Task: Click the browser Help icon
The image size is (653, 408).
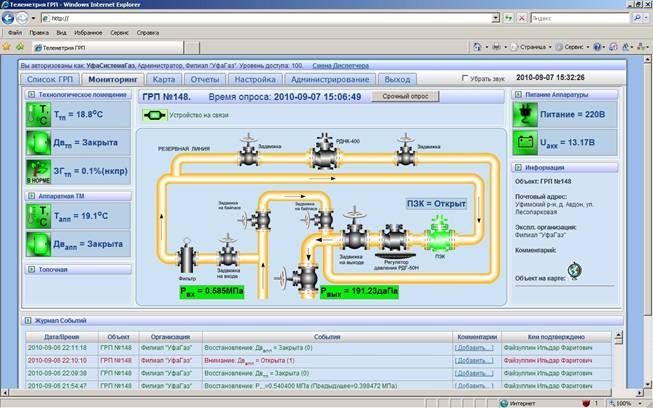Action: click(x=597, y=47)
